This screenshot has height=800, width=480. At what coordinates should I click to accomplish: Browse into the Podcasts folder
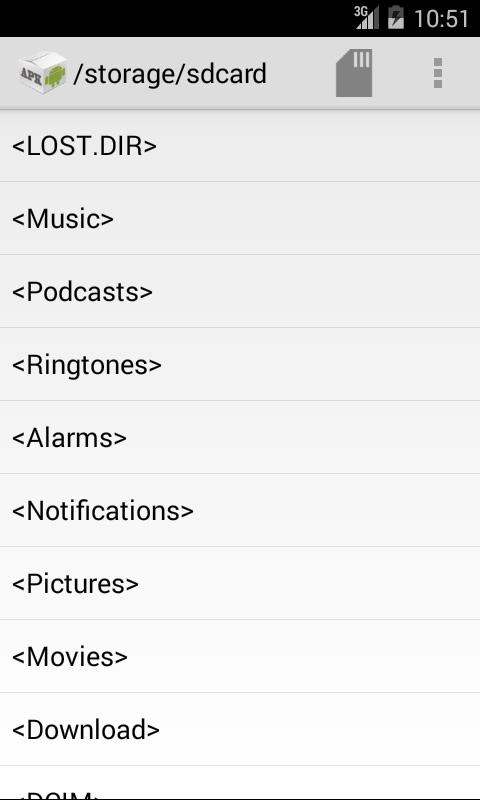240,291
